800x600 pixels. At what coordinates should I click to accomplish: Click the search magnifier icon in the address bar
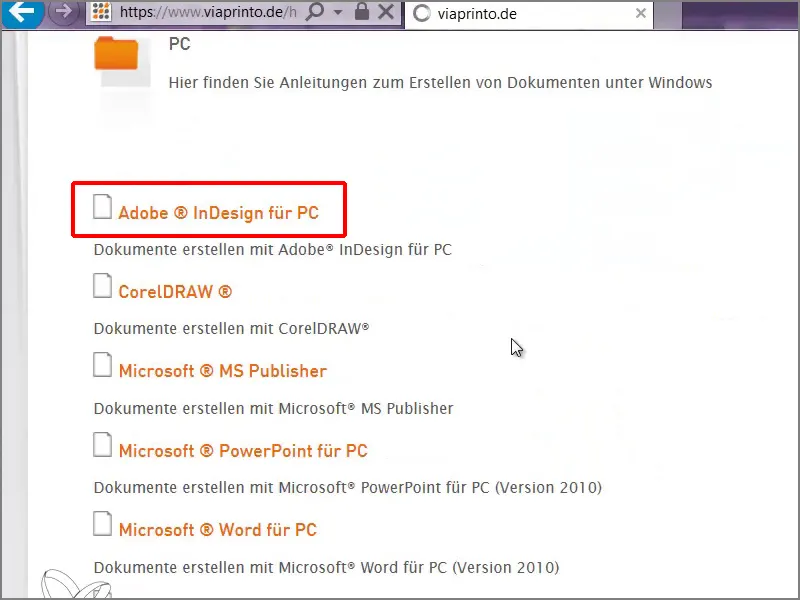point(315,12)
